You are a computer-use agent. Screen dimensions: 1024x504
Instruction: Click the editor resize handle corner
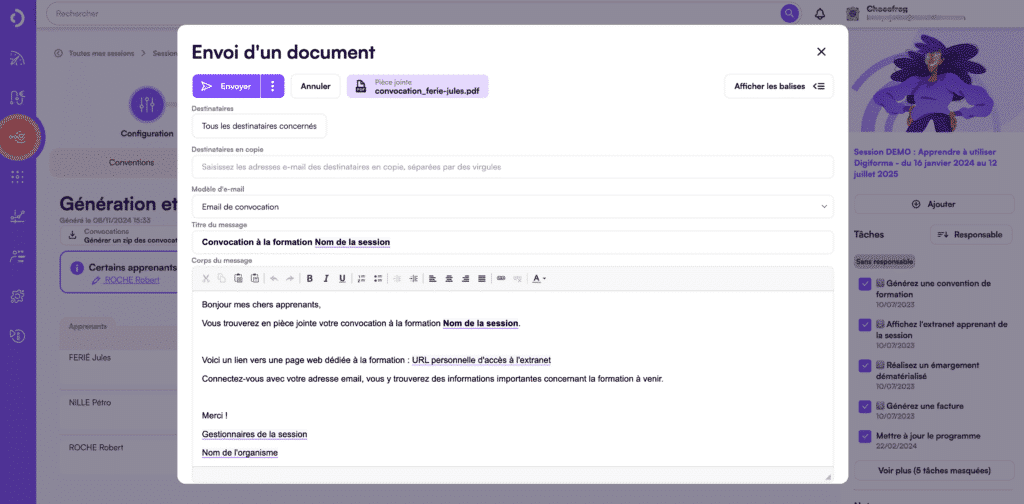(828, 478)
